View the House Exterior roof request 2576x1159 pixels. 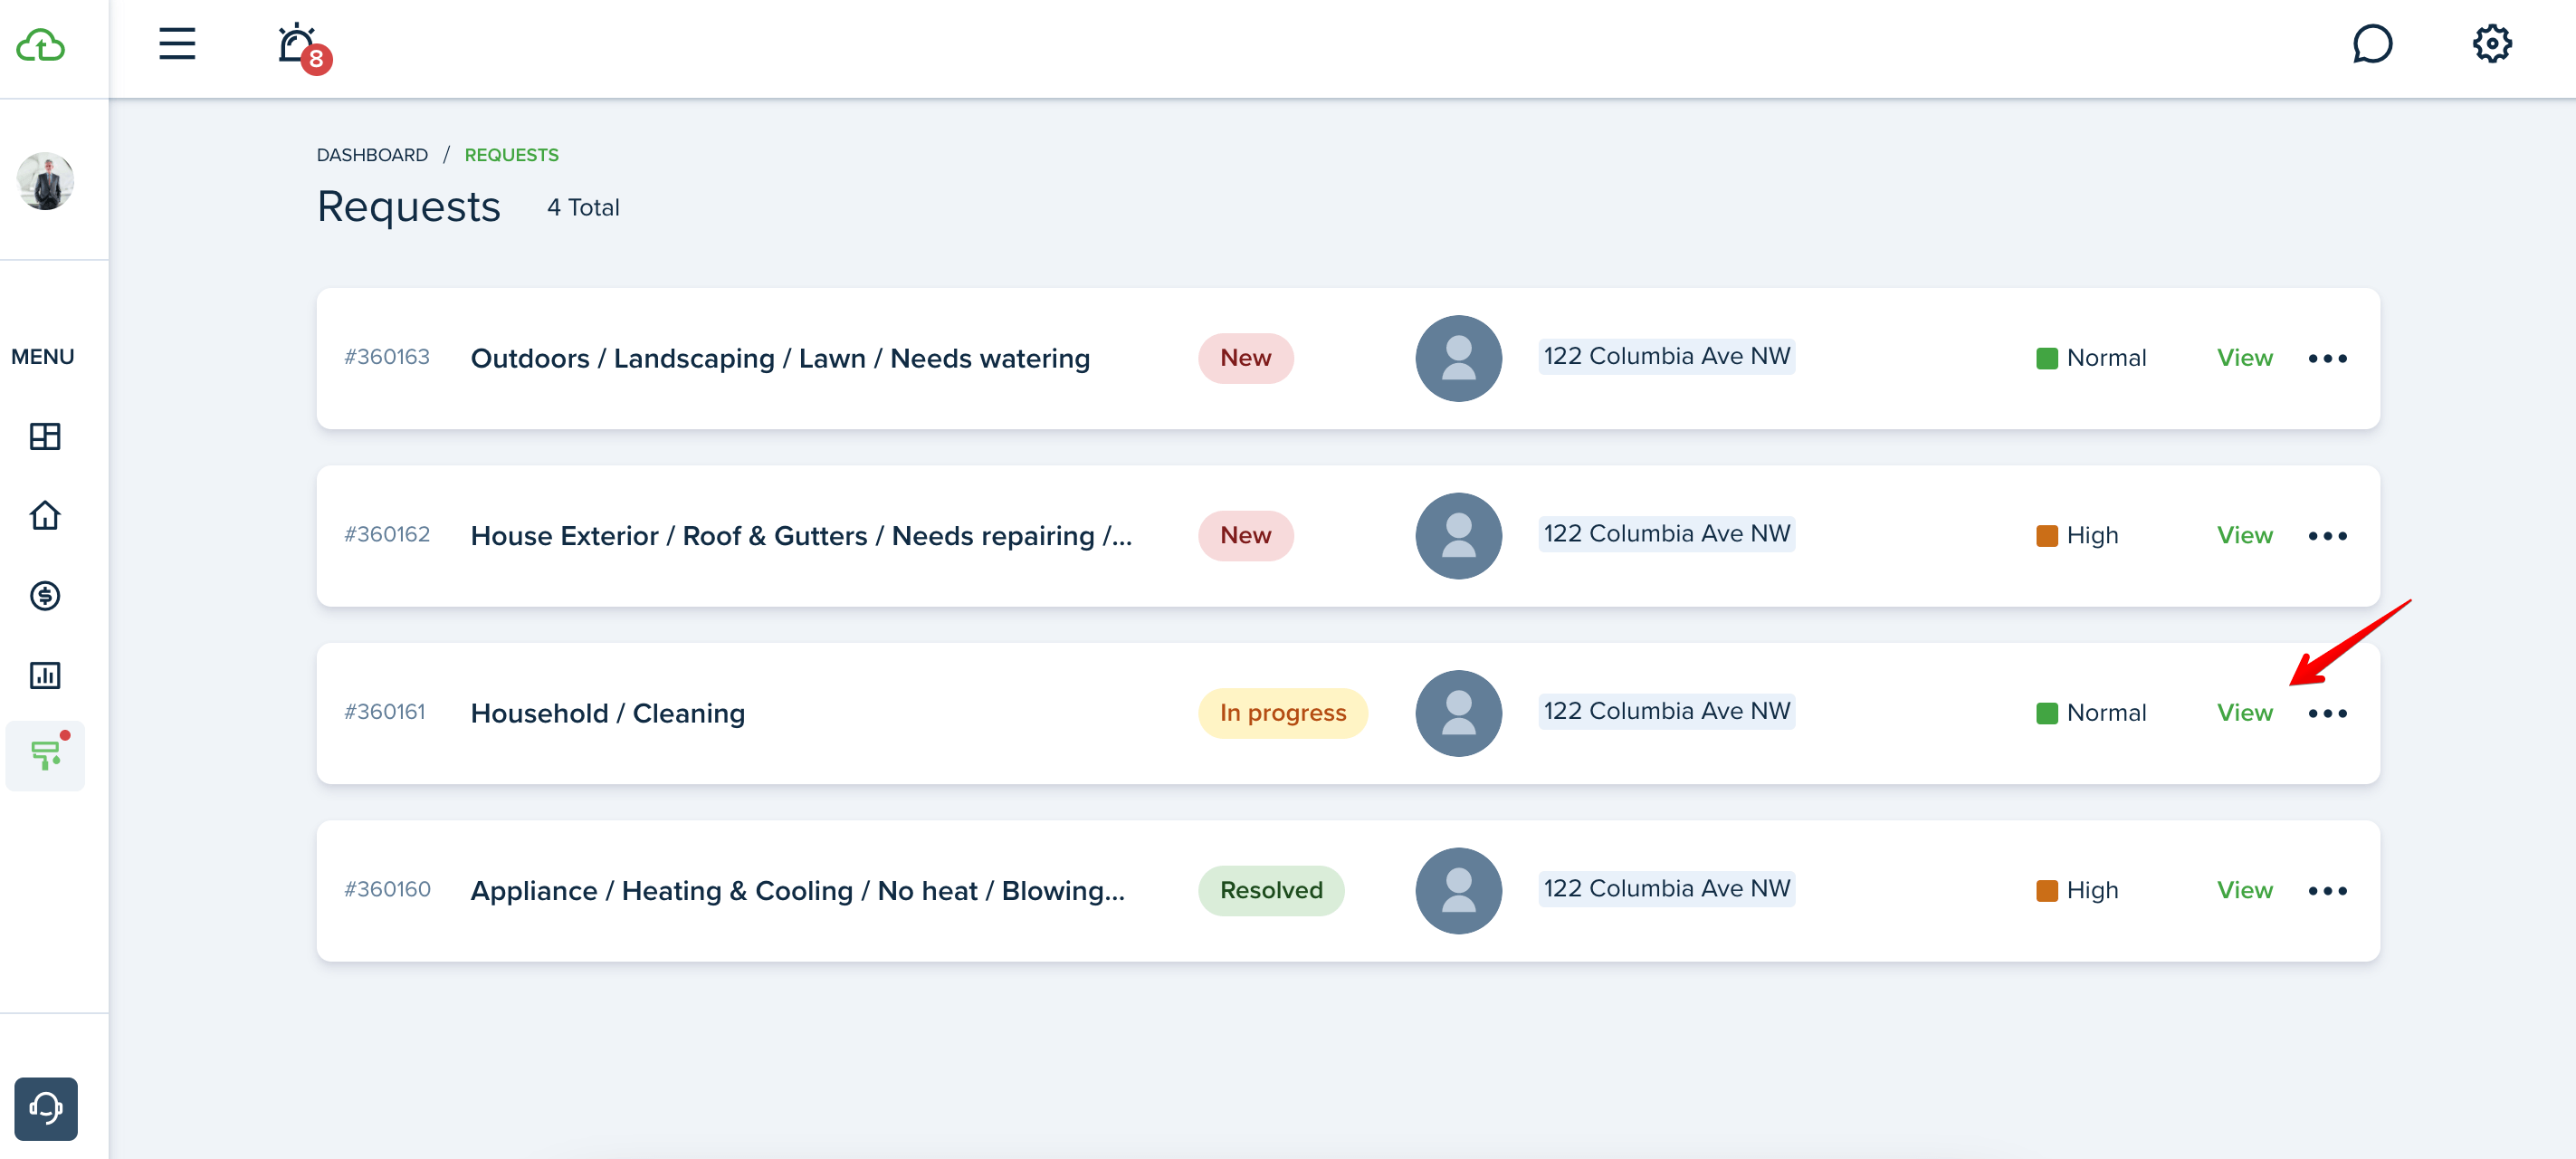pyautogui.click(x=2243, y=535)
